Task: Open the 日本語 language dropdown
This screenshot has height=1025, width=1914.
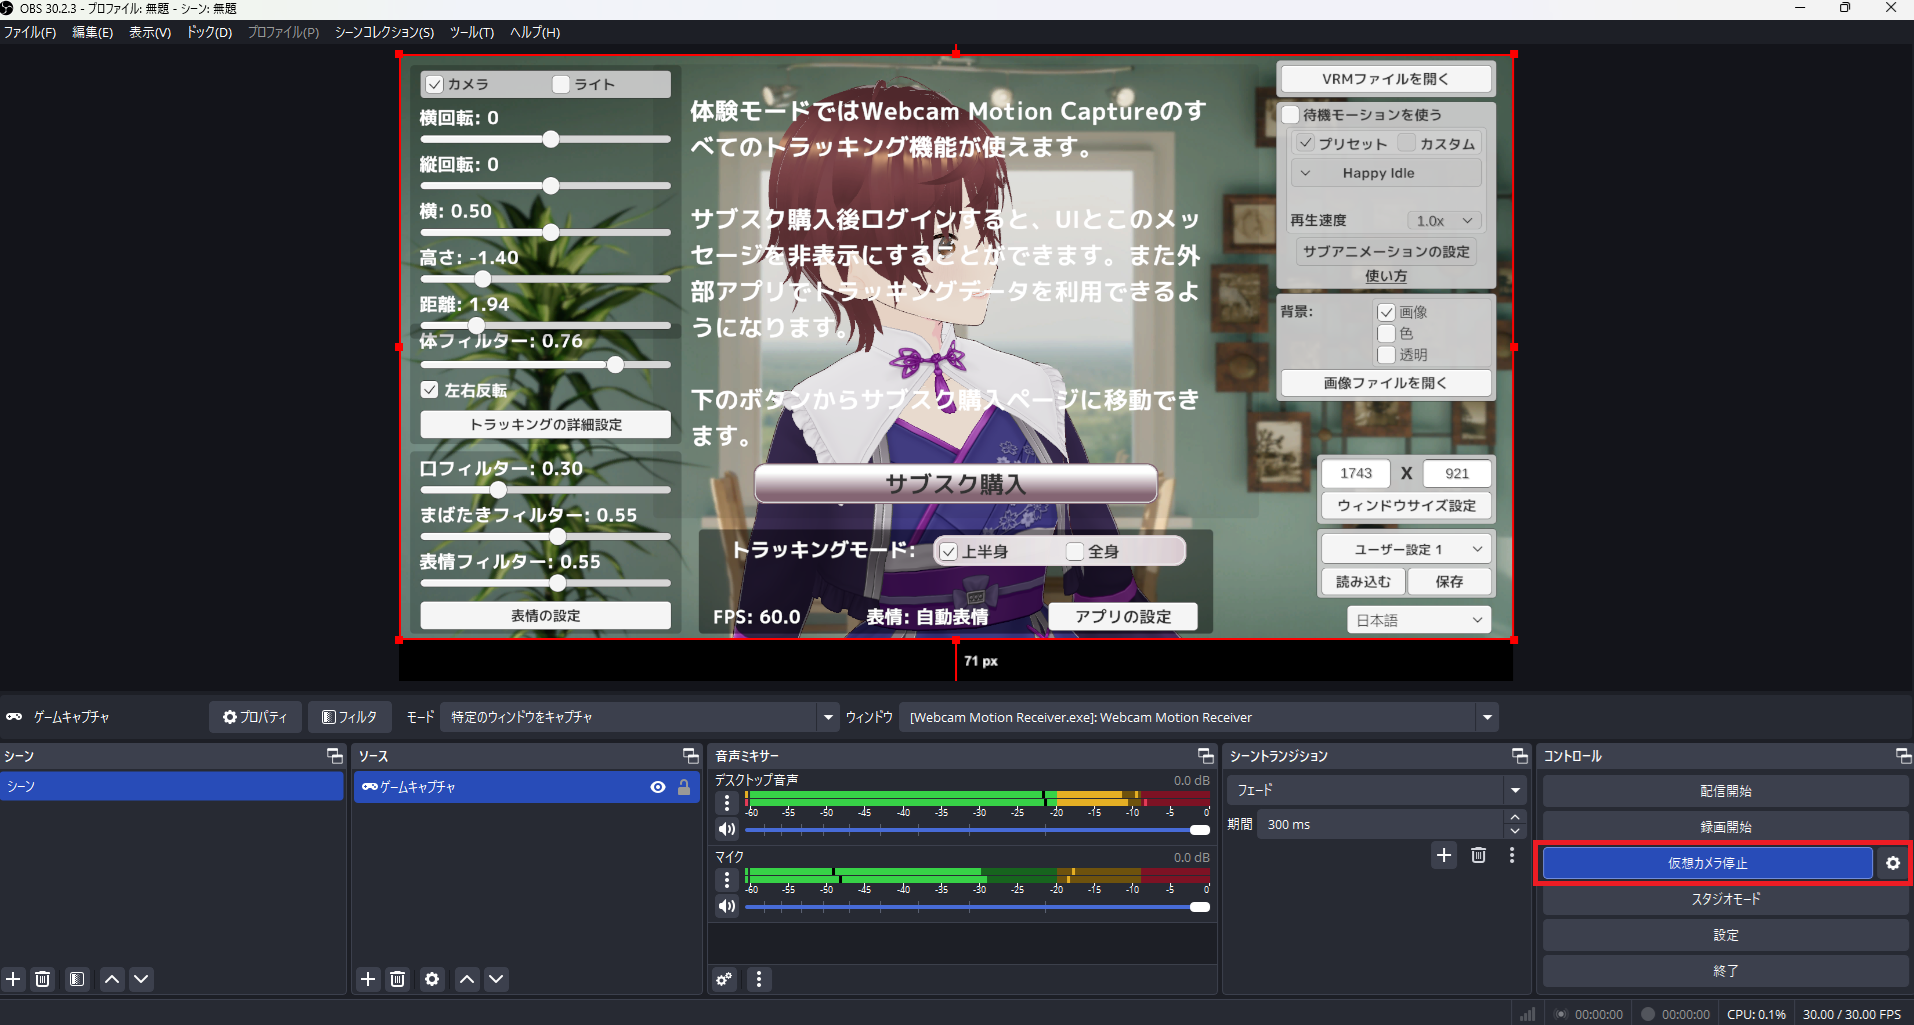Action: [1419, 620]
